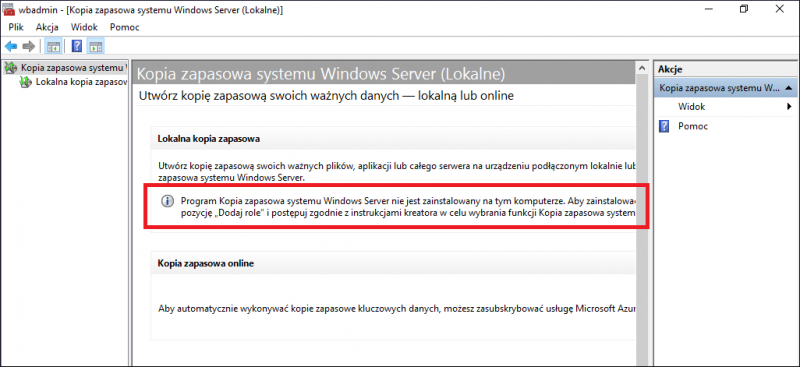Click the wbadmin app icon in title bar
This screenshot has height=367, width=800.
point(9,10)
